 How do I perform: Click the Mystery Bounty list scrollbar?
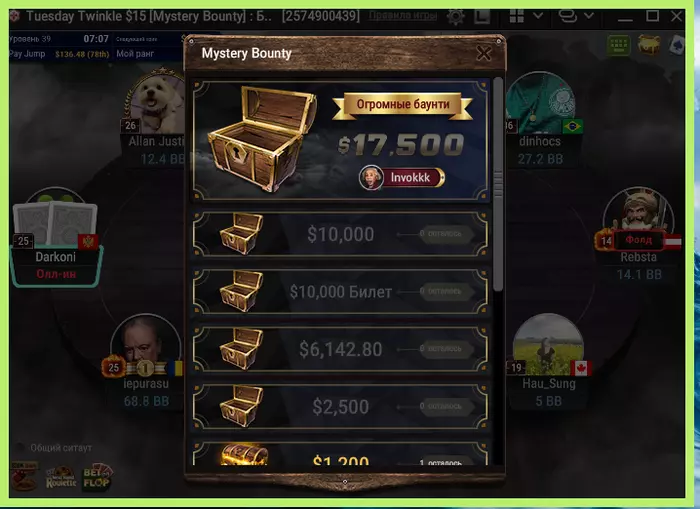[x=498, y=185]
